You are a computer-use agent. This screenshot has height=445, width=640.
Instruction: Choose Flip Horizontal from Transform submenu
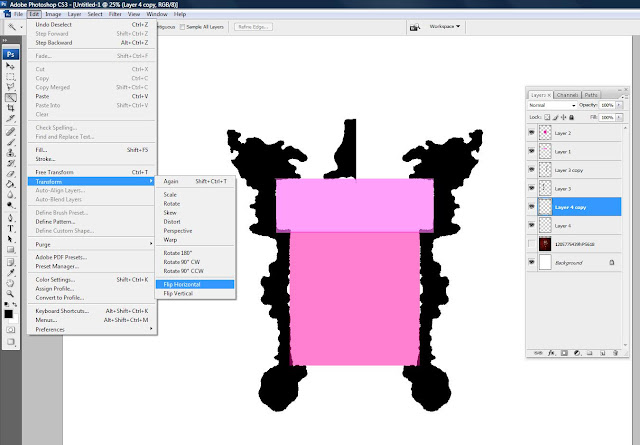point(195,284)
